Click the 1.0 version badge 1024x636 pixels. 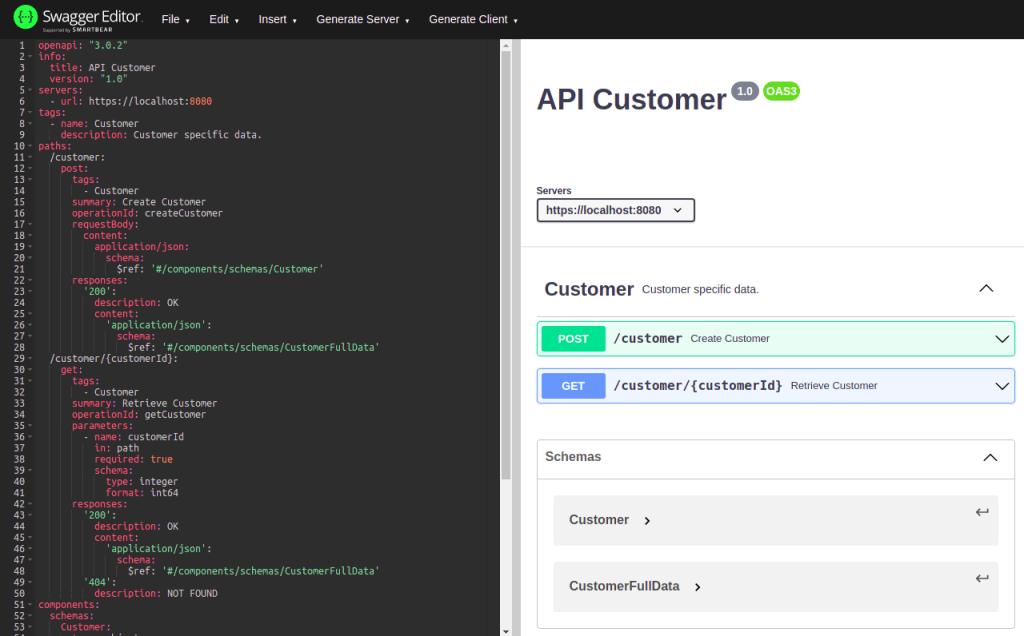[744, 90]
